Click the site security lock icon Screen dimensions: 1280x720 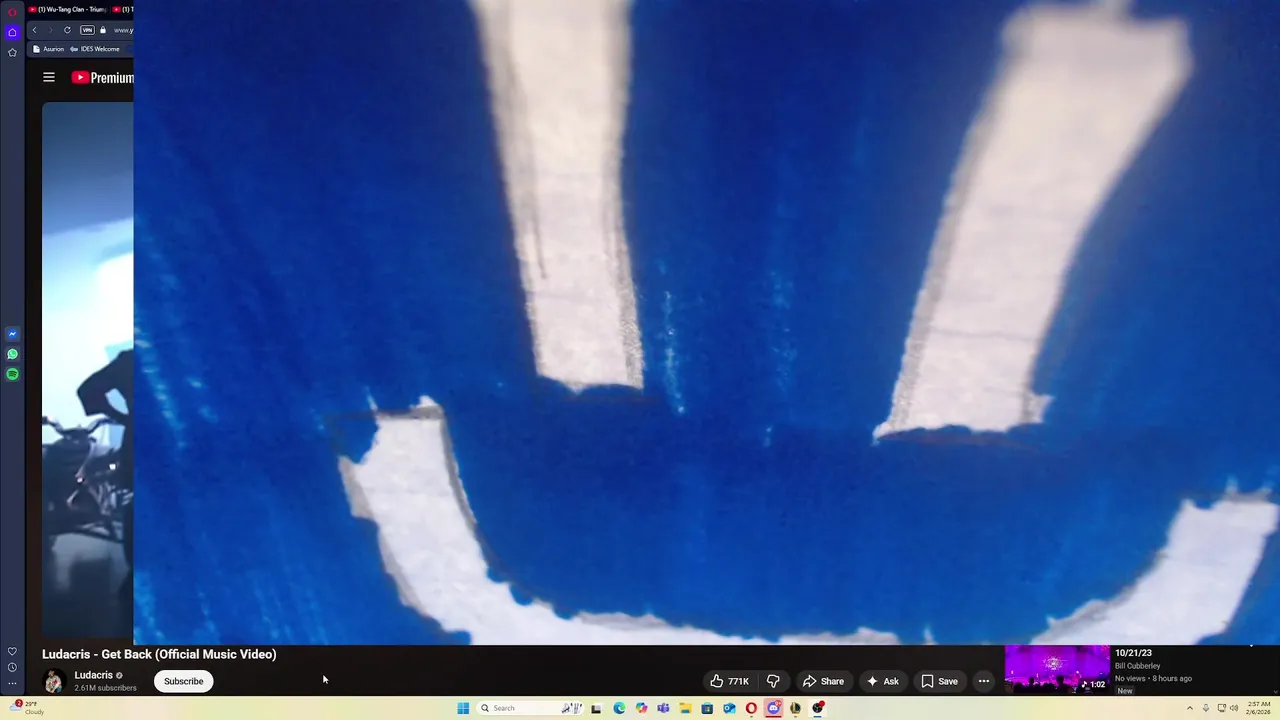(102, 30)
